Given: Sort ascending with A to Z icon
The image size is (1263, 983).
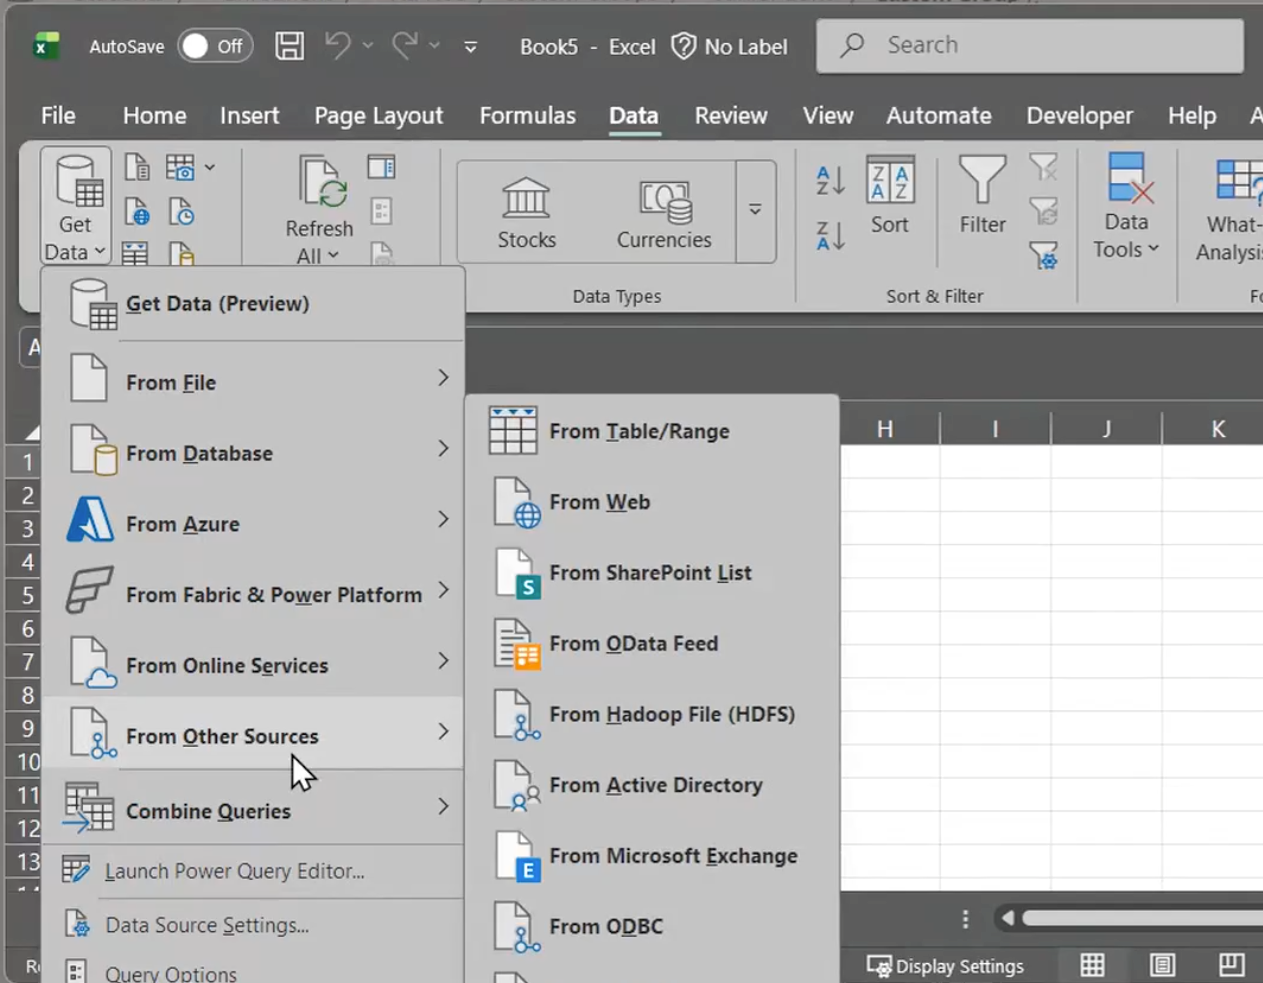Looking at the screenshot, I should [830, 181].
